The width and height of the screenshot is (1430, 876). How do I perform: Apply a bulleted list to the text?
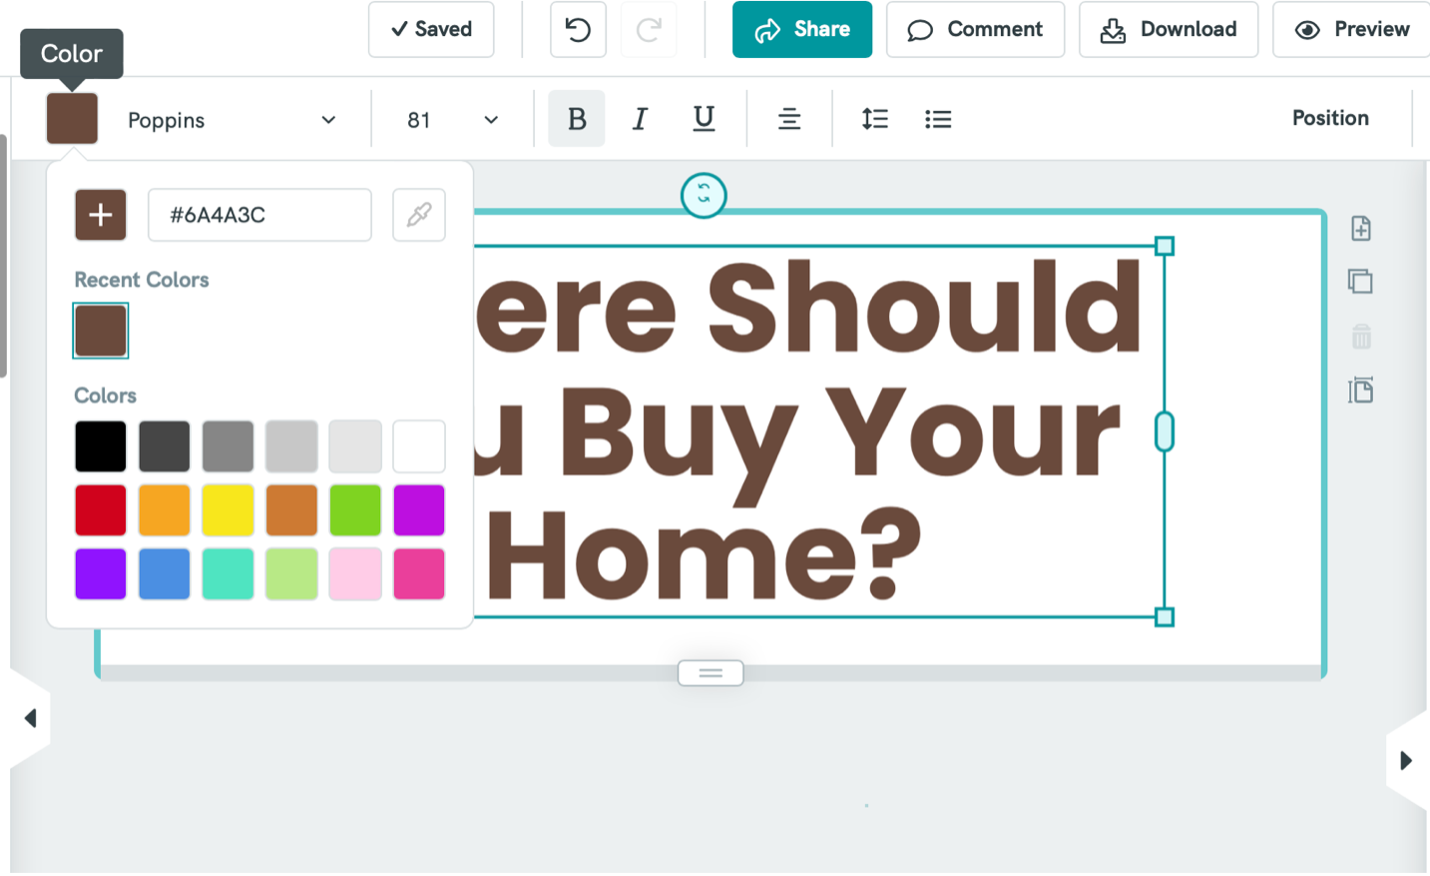938,119
